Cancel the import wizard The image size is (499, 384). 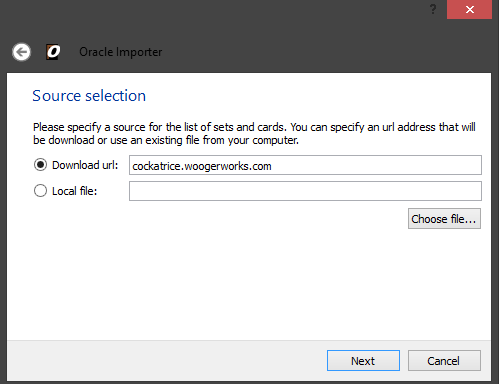(444, 361)
